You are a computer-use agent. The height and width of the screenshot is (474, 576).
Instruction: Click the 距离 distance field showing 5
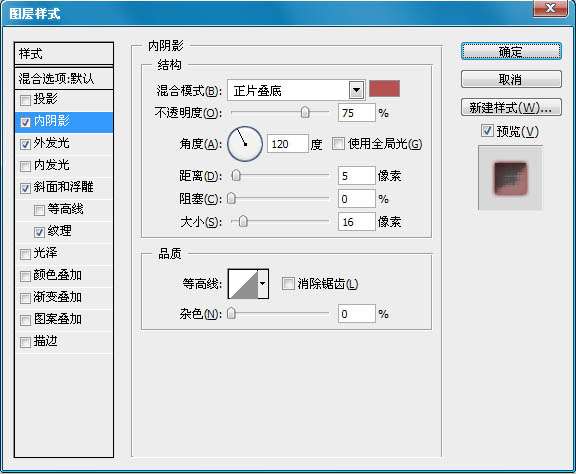[x=356, y=176]
